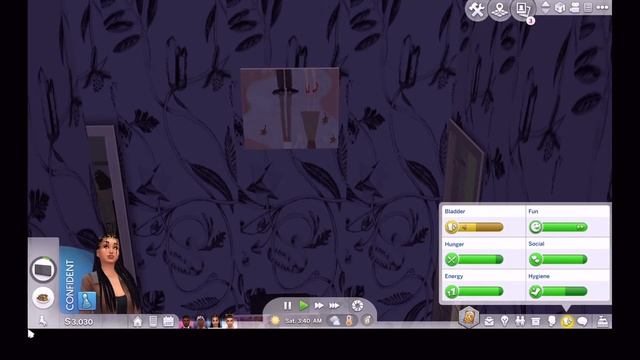Click the Hunger label text
This screenshot has height=360, width=640.
point(454,244)
